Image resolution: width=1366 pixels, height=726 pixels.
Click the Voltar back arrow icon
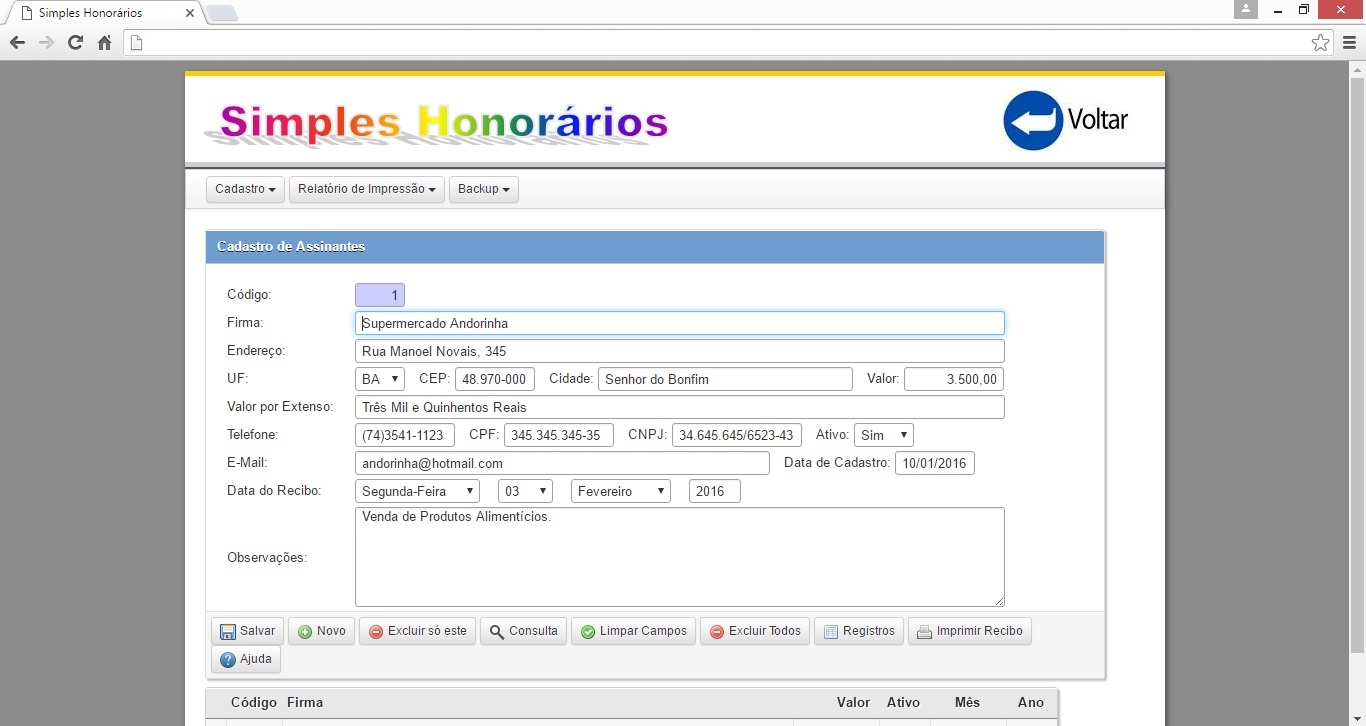pos(1032,121)
